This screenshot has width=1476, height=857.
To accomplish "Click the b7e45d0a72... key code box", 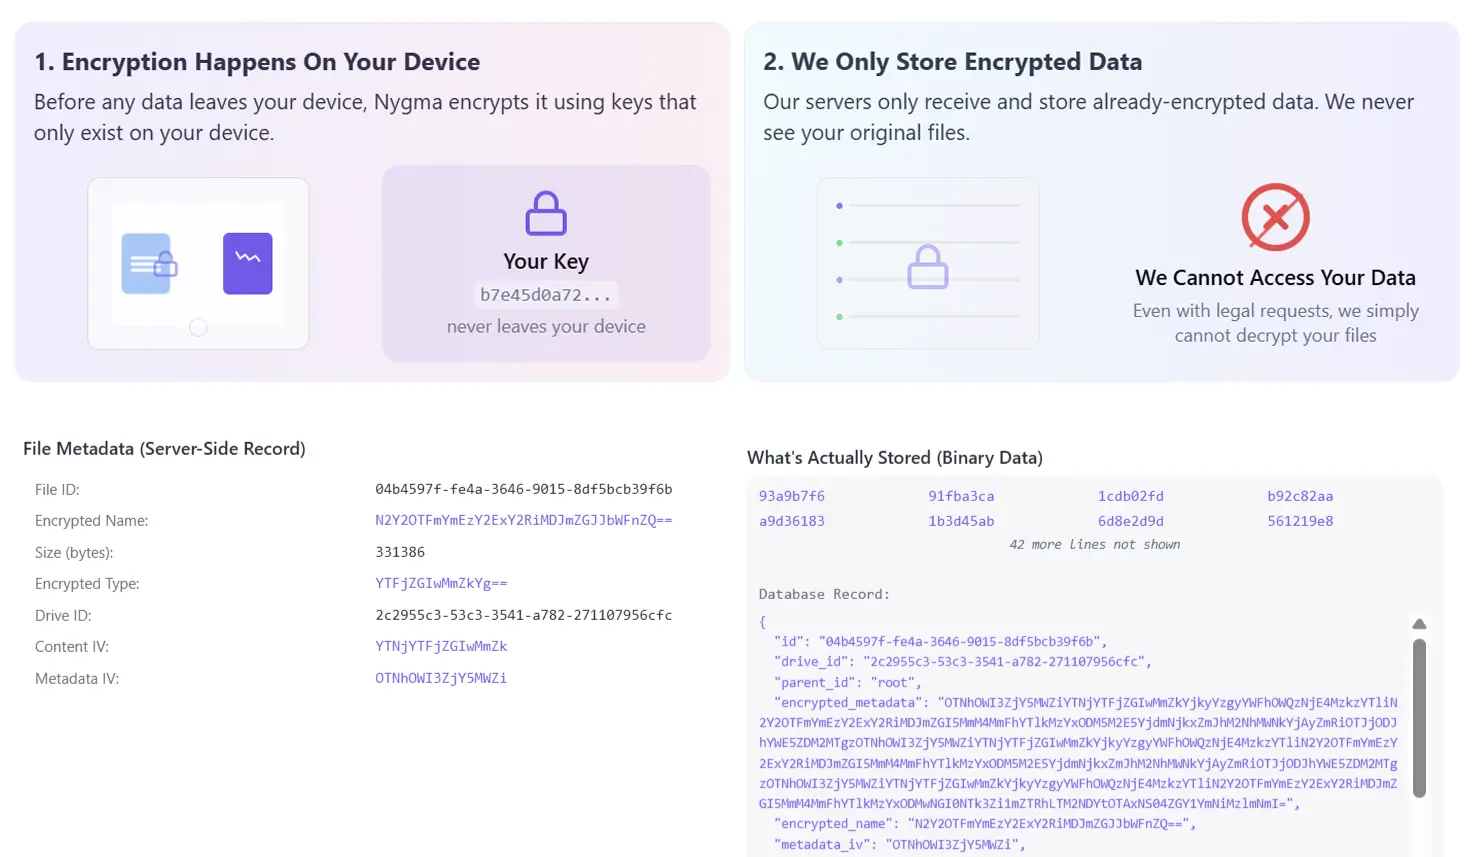I will pyautogui.click(x=546, y=295).
